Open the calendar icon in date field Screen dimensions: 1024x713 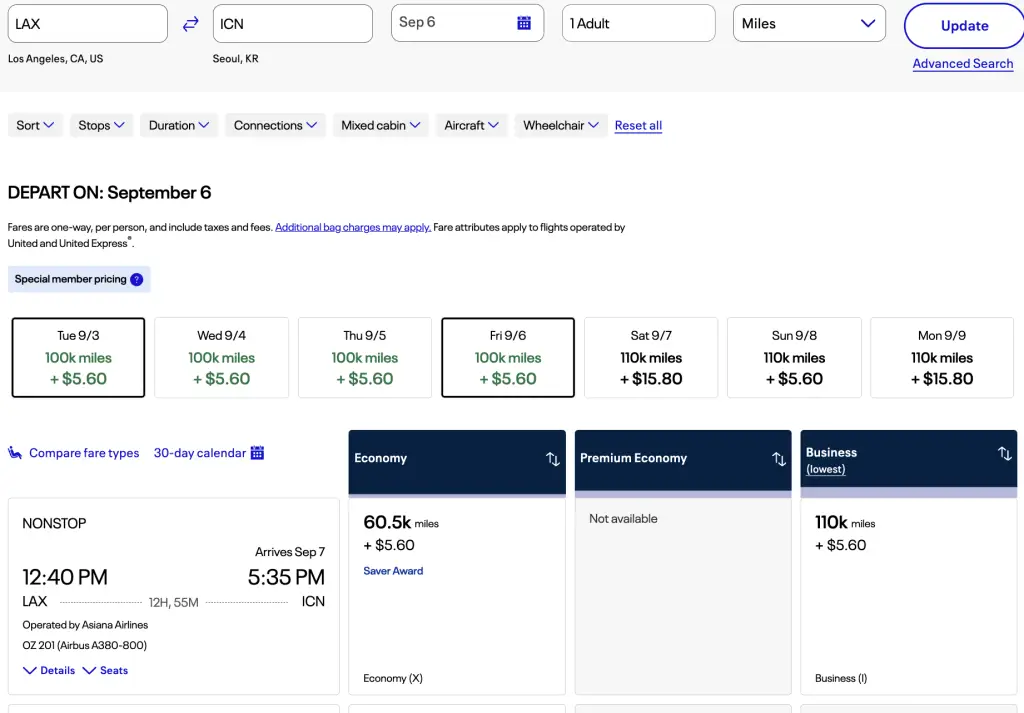(x=524, y=23)
